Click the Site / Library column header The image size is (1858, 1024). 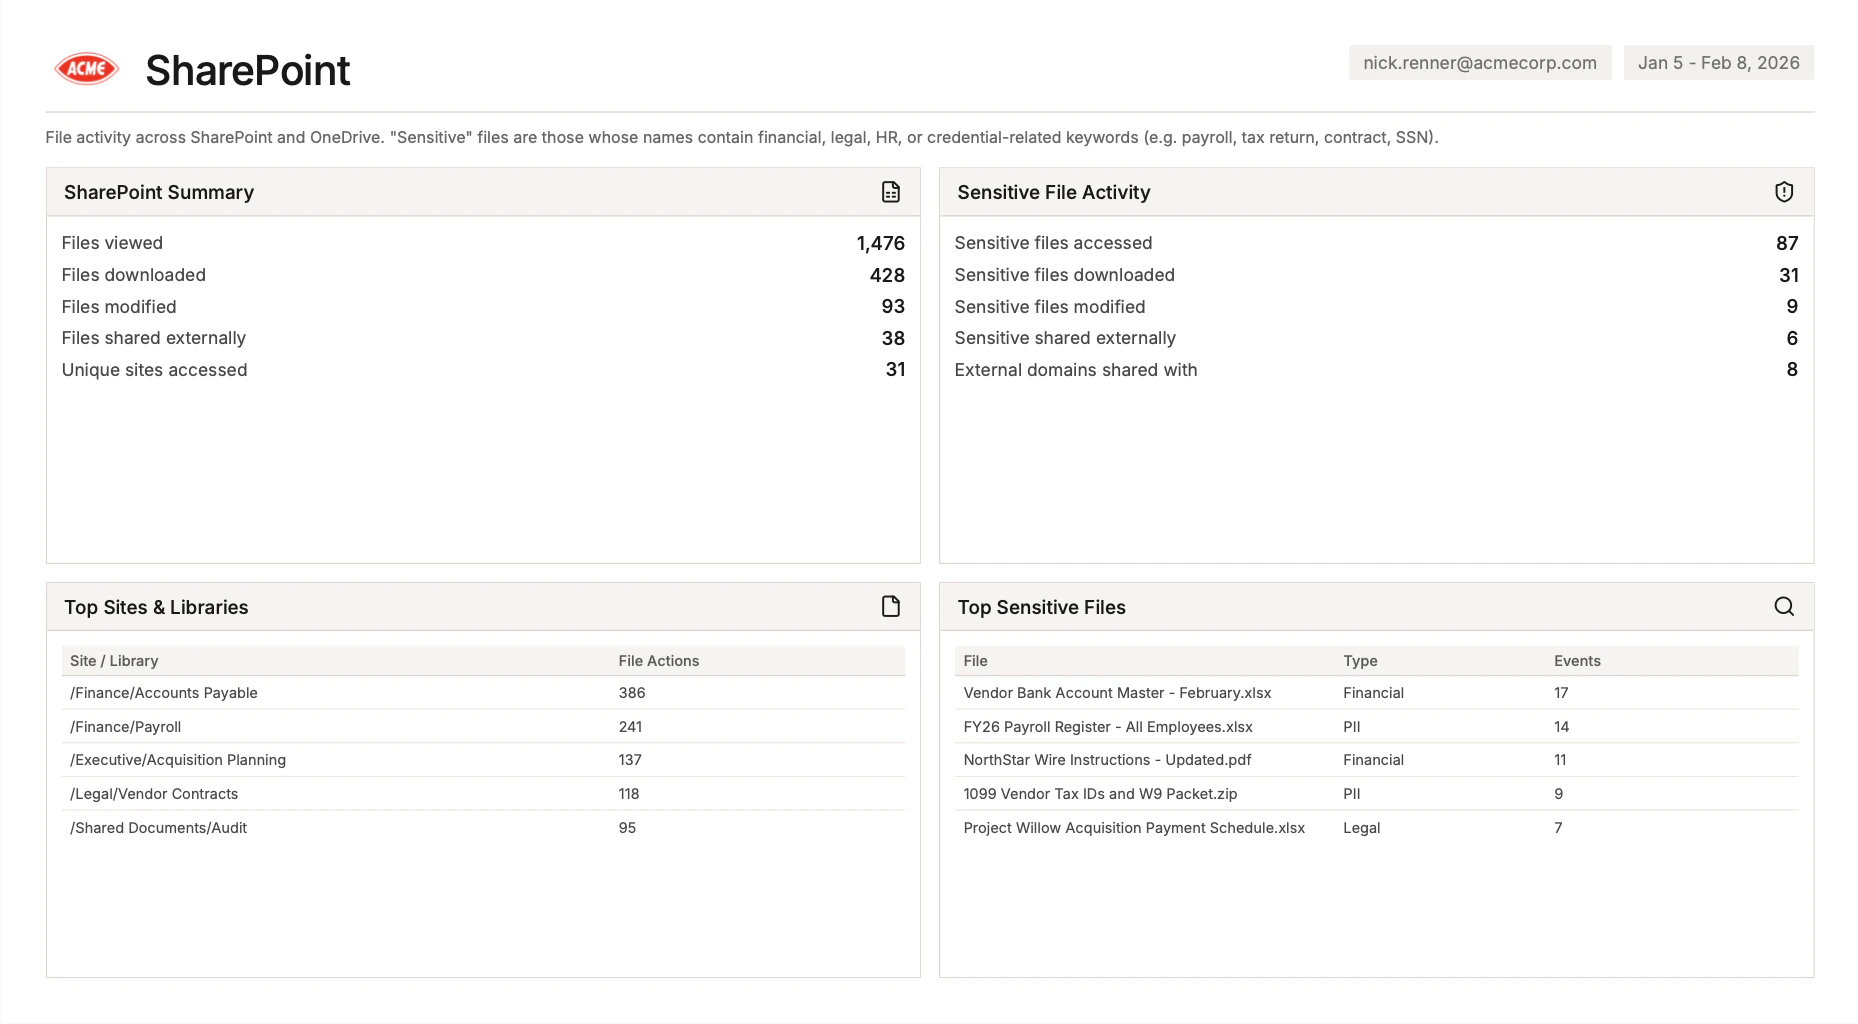[x=114, y=661]
